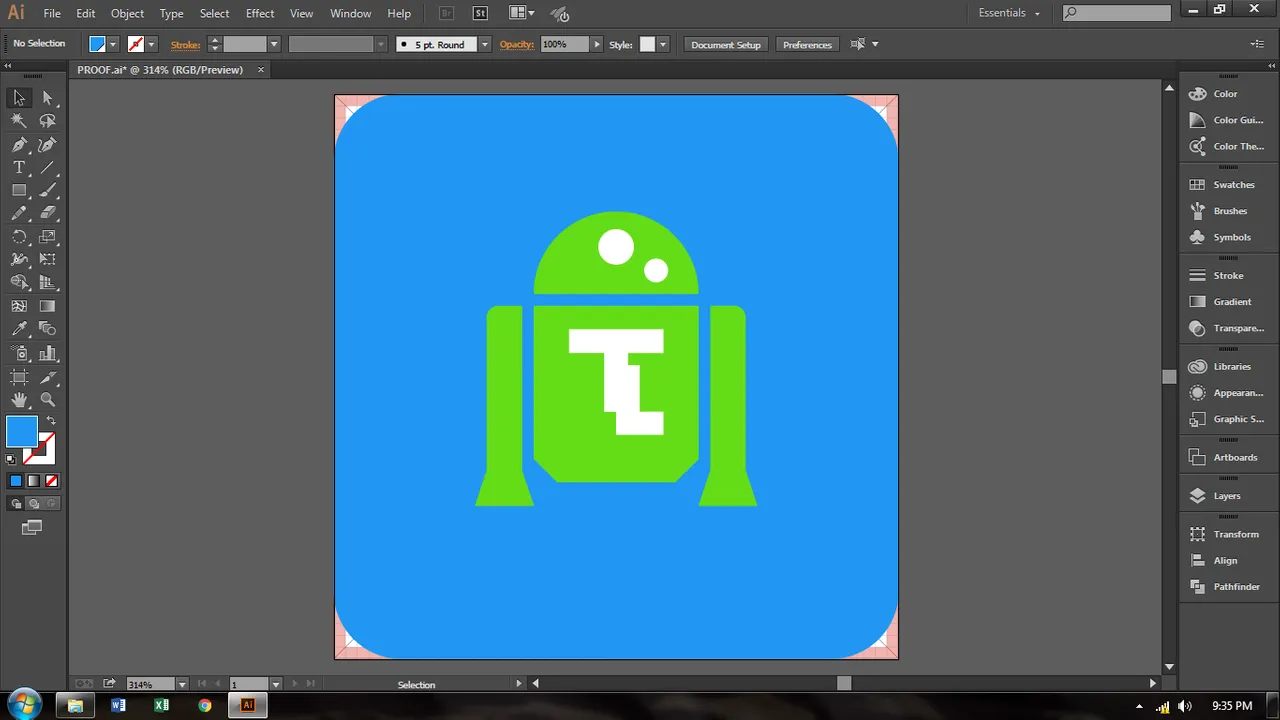This screenshot has width=1280, height=720.
Task: Select the Pen tool
Action: tap(19, 145)
